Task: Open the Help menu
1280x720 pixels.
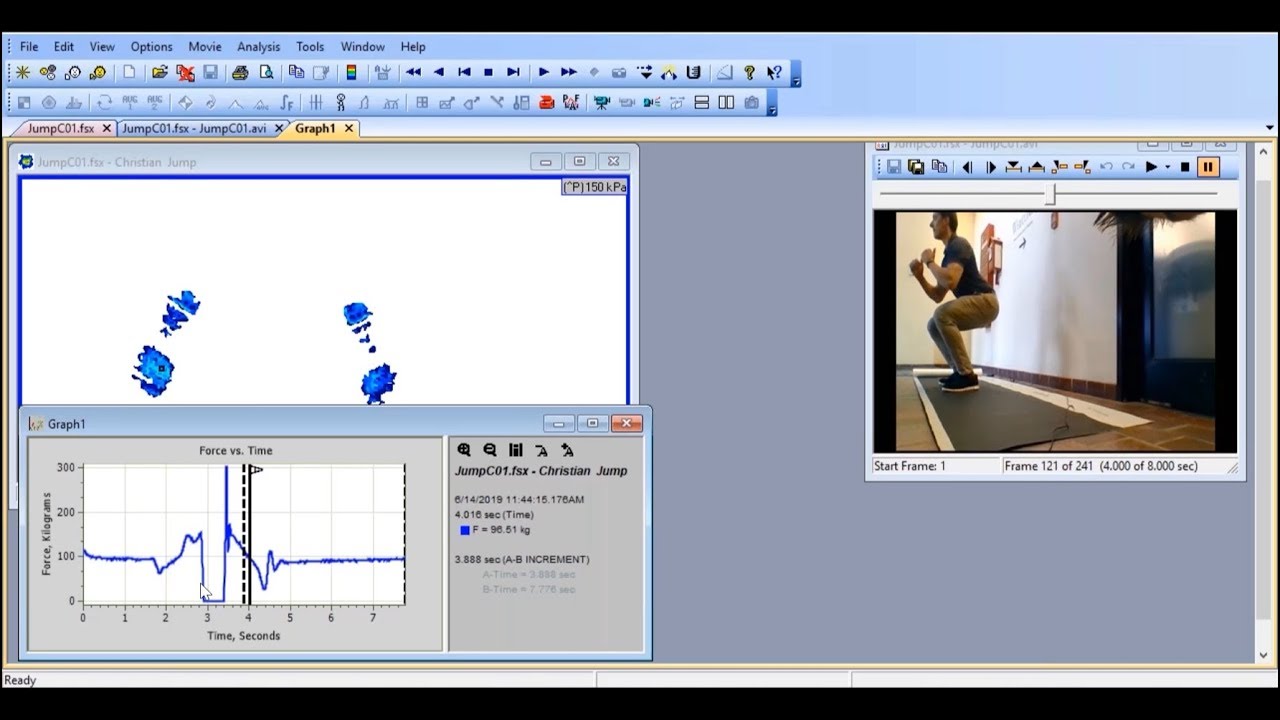Action: point(413,46)
